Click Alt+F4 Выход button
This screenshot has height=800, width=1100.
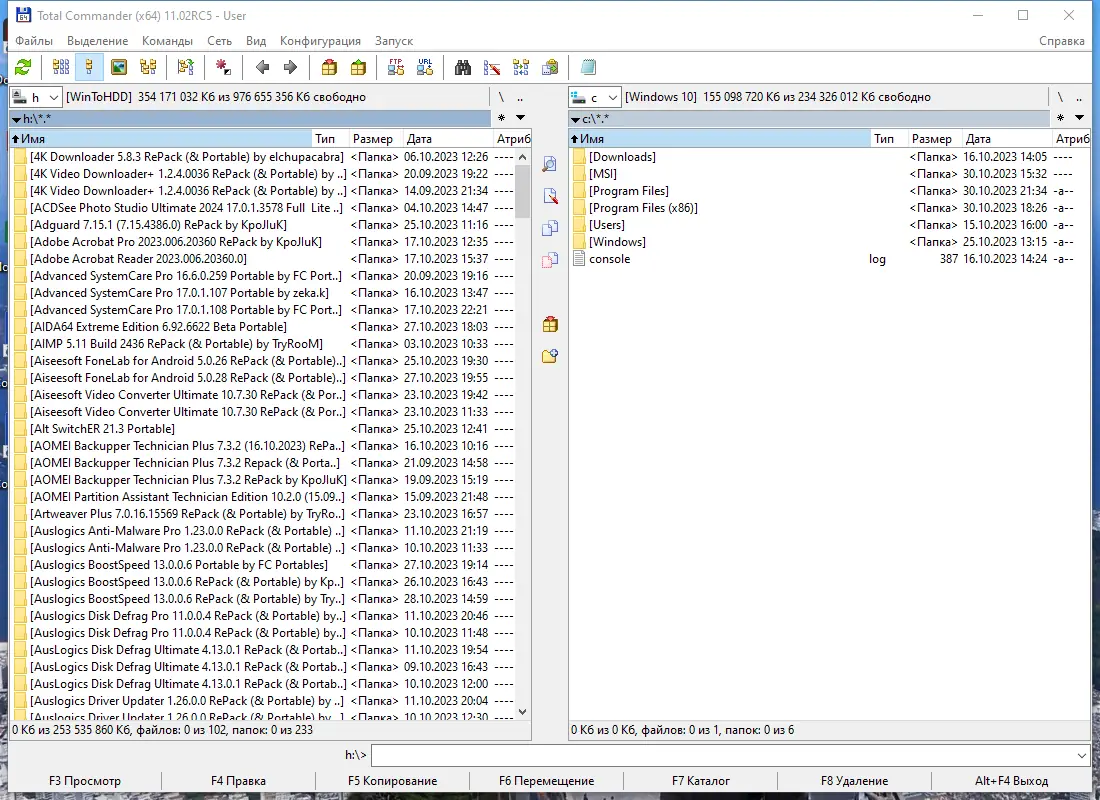[x=1012, y=780]
